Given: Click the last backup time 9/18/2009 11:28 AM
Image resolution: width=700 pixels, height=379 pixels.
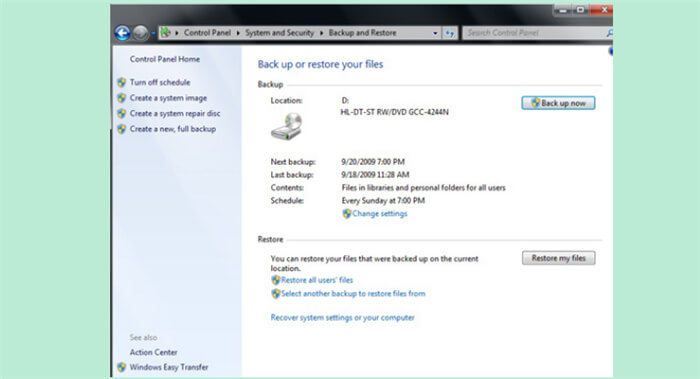Looking at the screenshot, I should coord(375,175).
